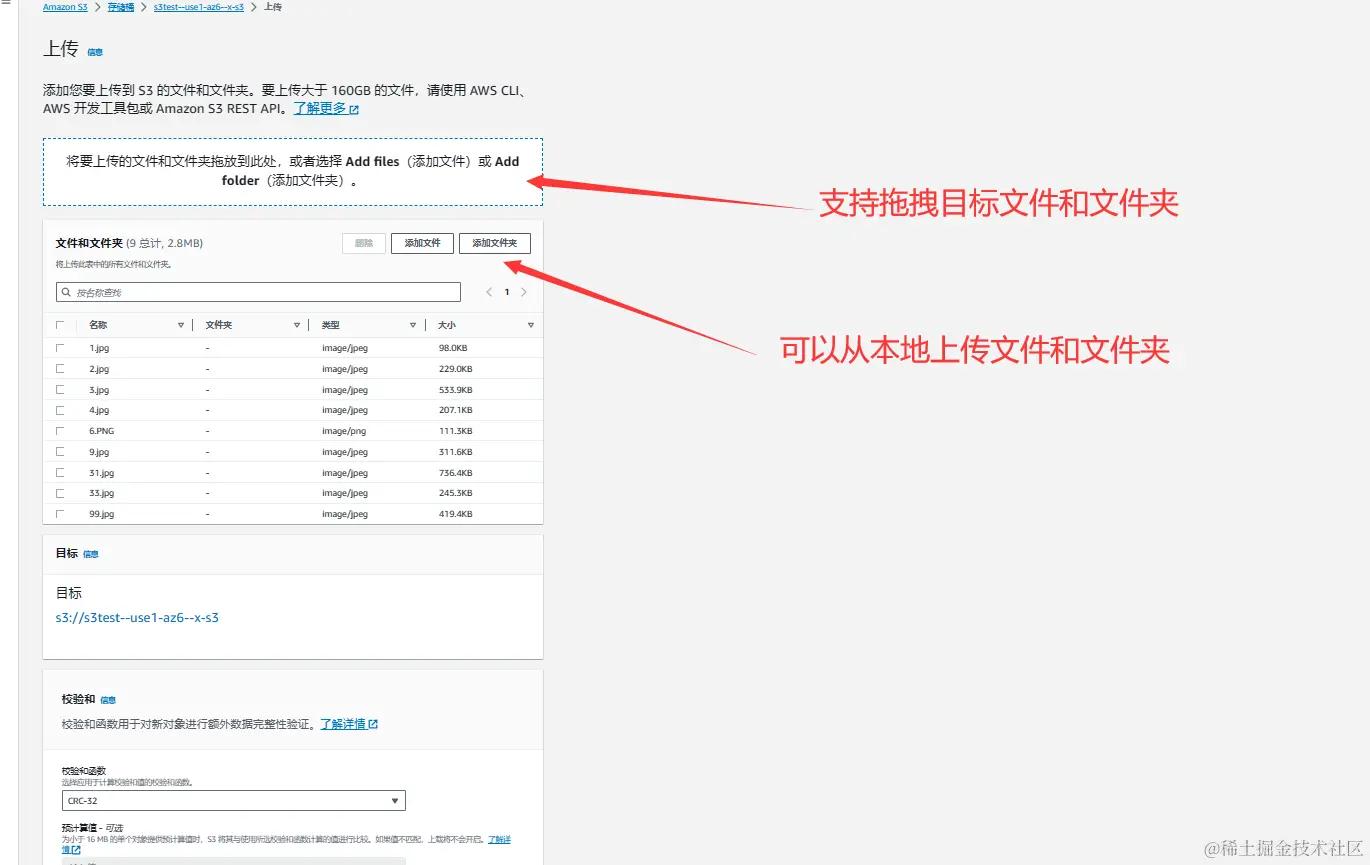Click file name 3.jpg

click(x=98, y=390)
